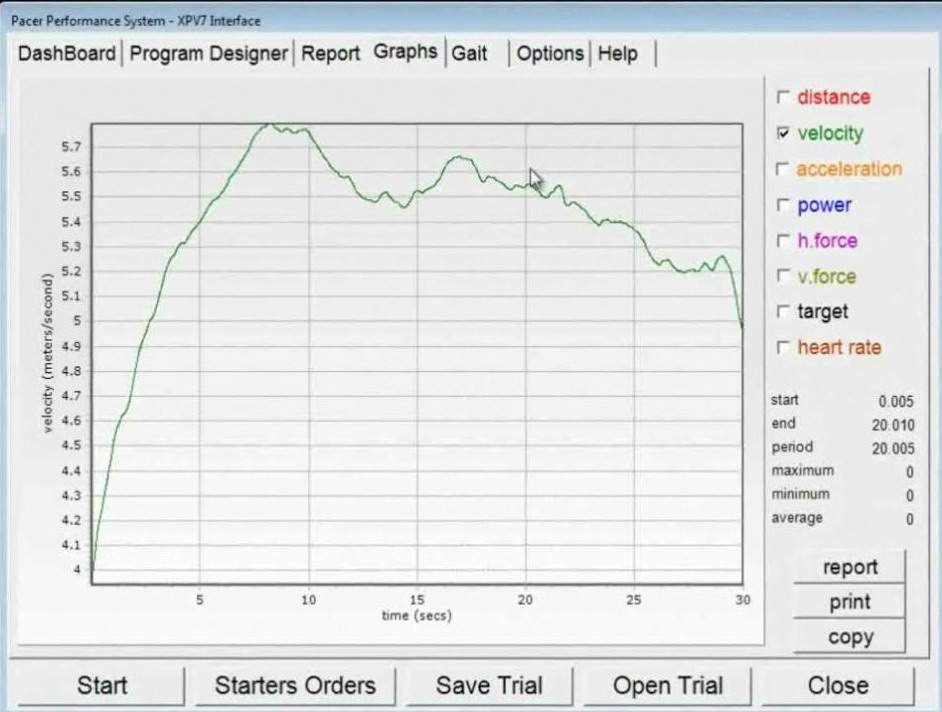Switch to the Gait tab
The image size is (942, 712).
point(469,53)
